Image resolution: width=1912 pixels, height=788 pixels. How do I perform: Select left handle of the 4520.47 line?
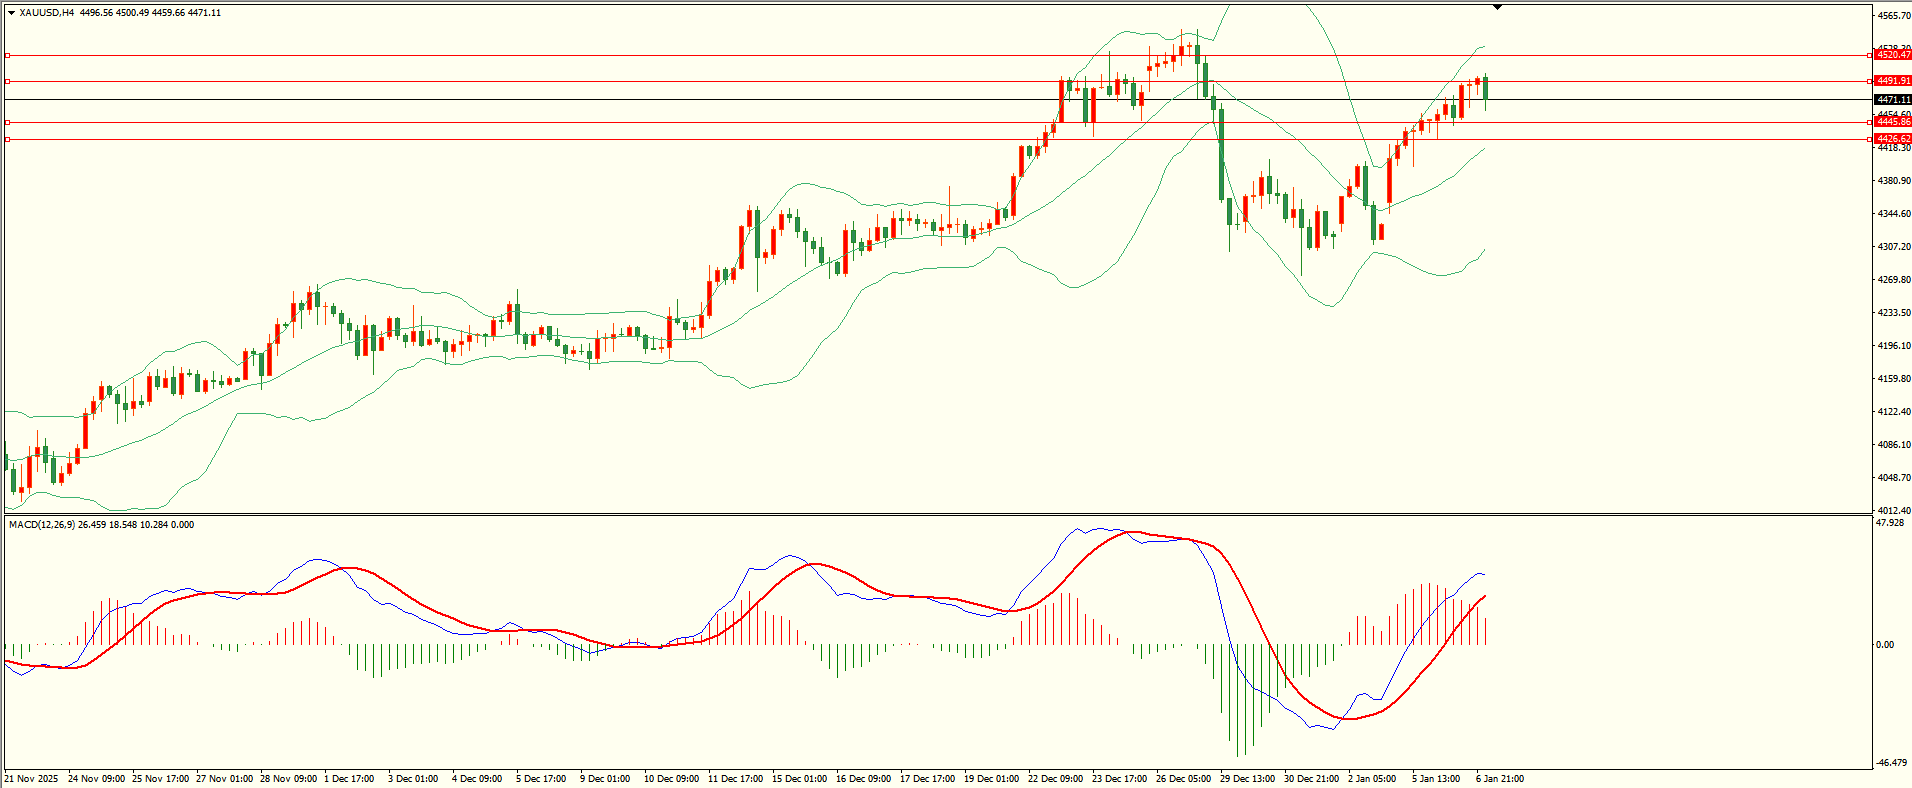pyautogui.click(x=7, y=56)
